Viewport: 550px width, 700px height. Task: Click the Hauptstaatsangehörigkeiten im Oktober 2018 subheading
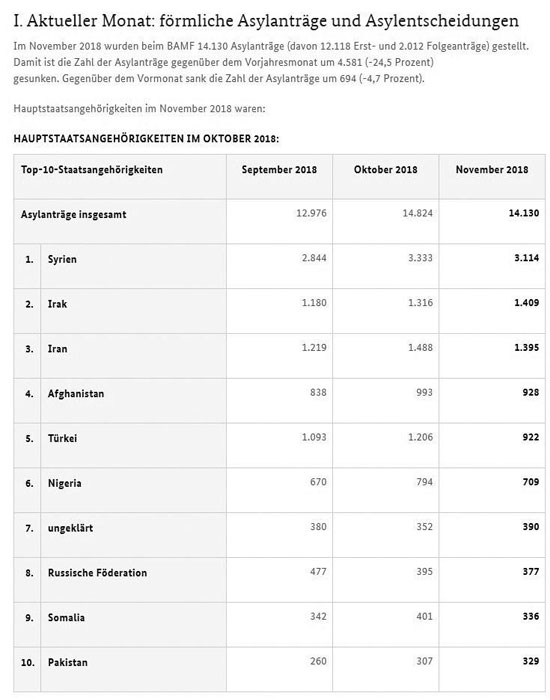pyautogui.click(x=146, y=139)
